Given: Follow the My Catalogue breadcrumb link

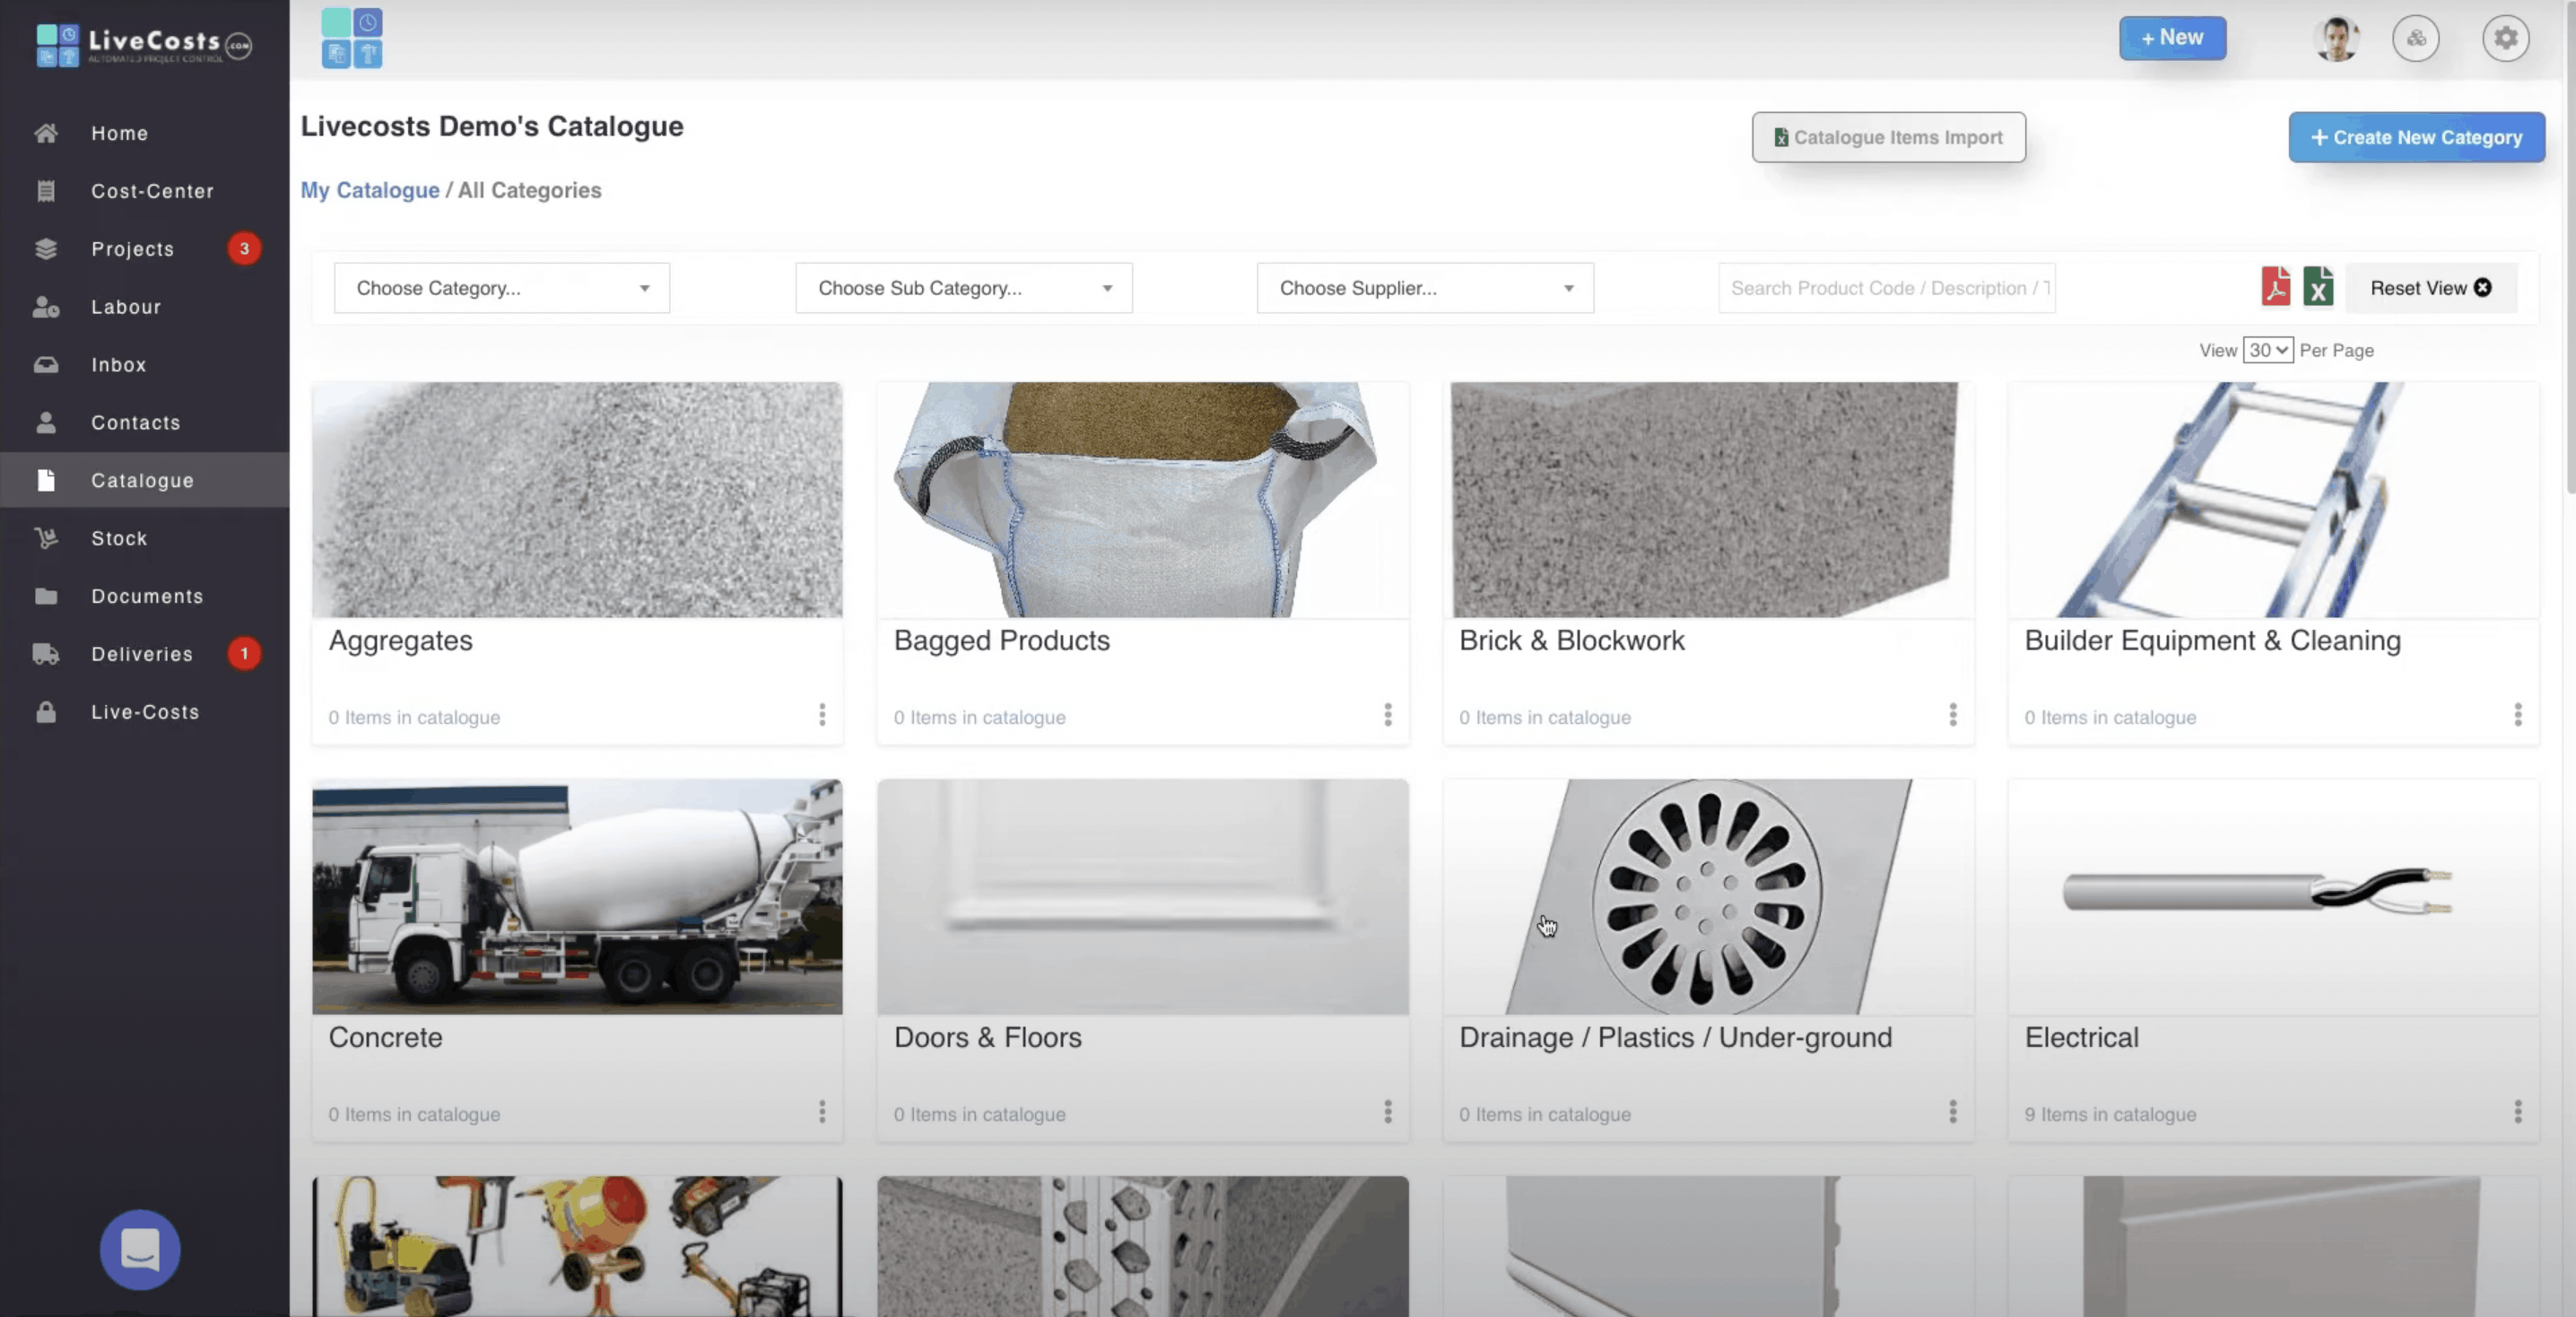Looking at the screenshot, I should click(370, 190).
